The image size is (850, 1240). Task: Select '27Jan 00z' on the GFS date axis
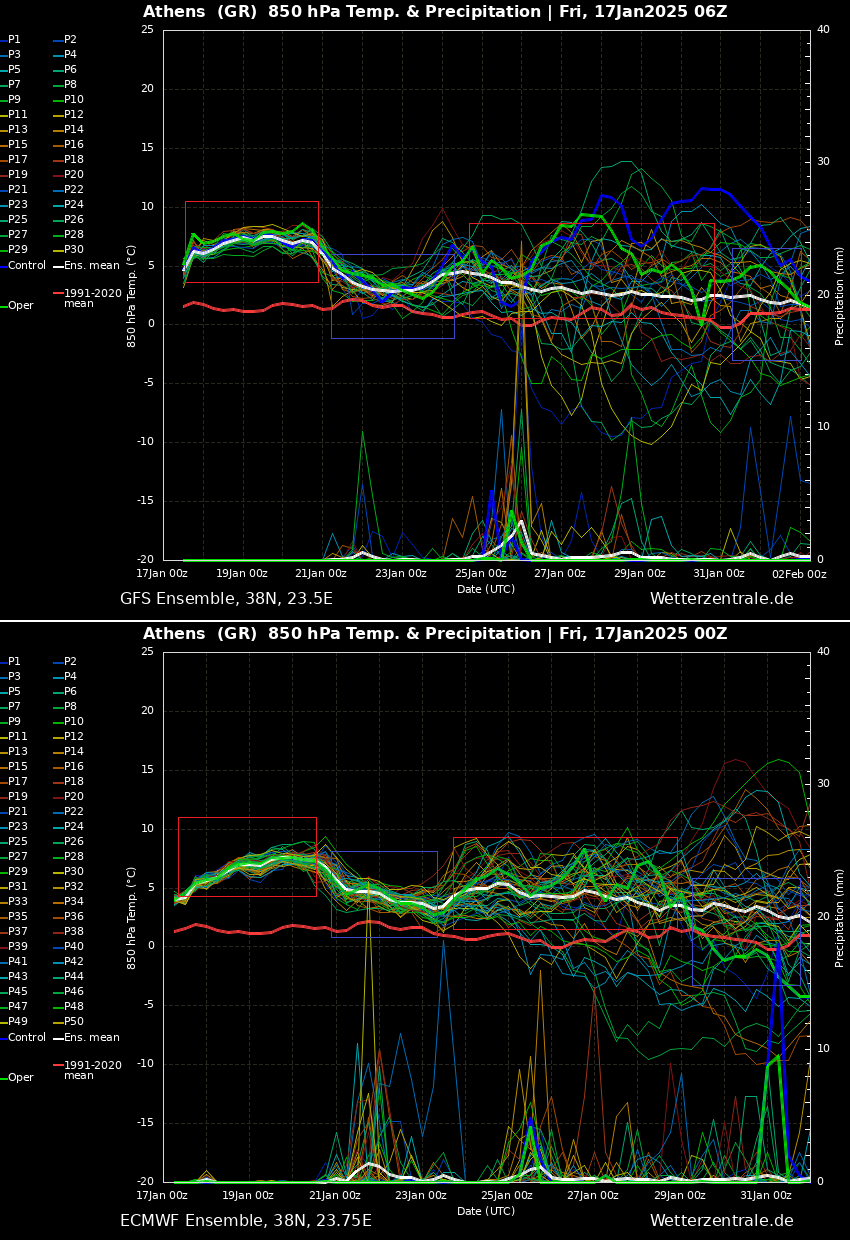pyautogui.click(x=560, y=573)
